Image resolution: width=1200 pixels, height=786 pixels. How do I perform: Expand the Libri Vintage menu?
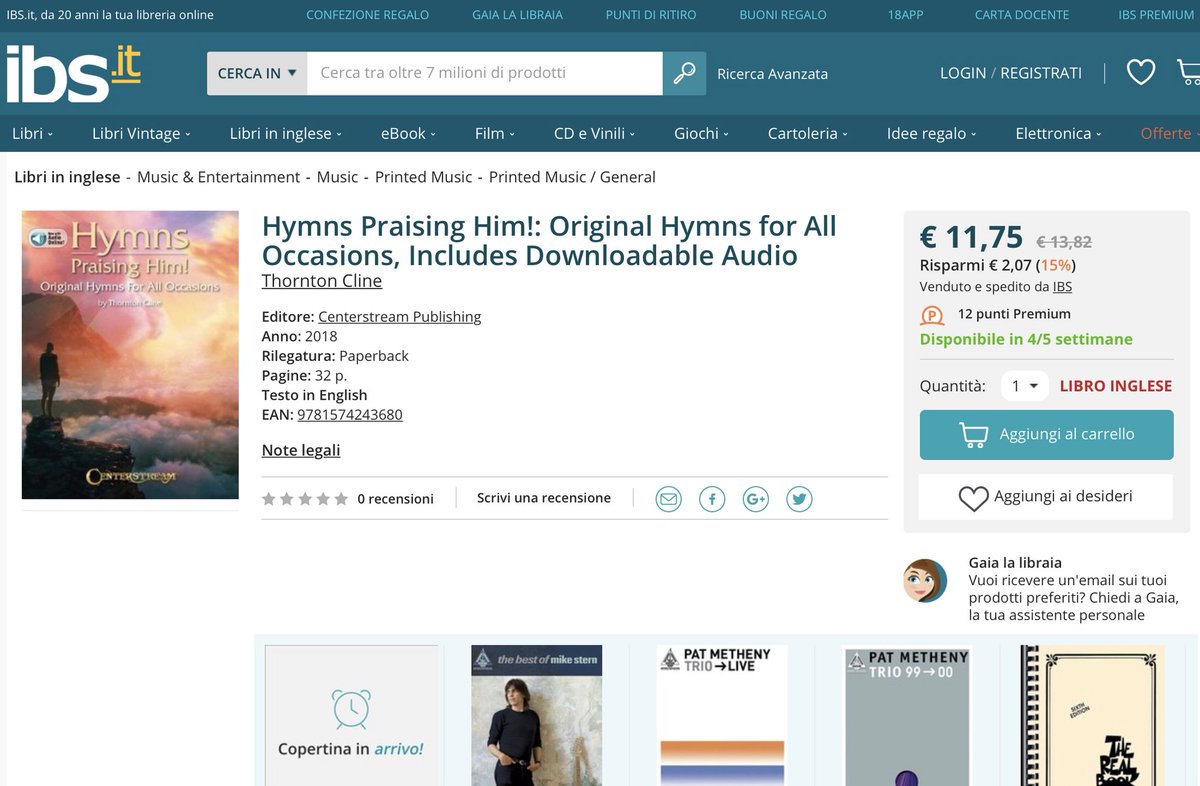(141, 133)
